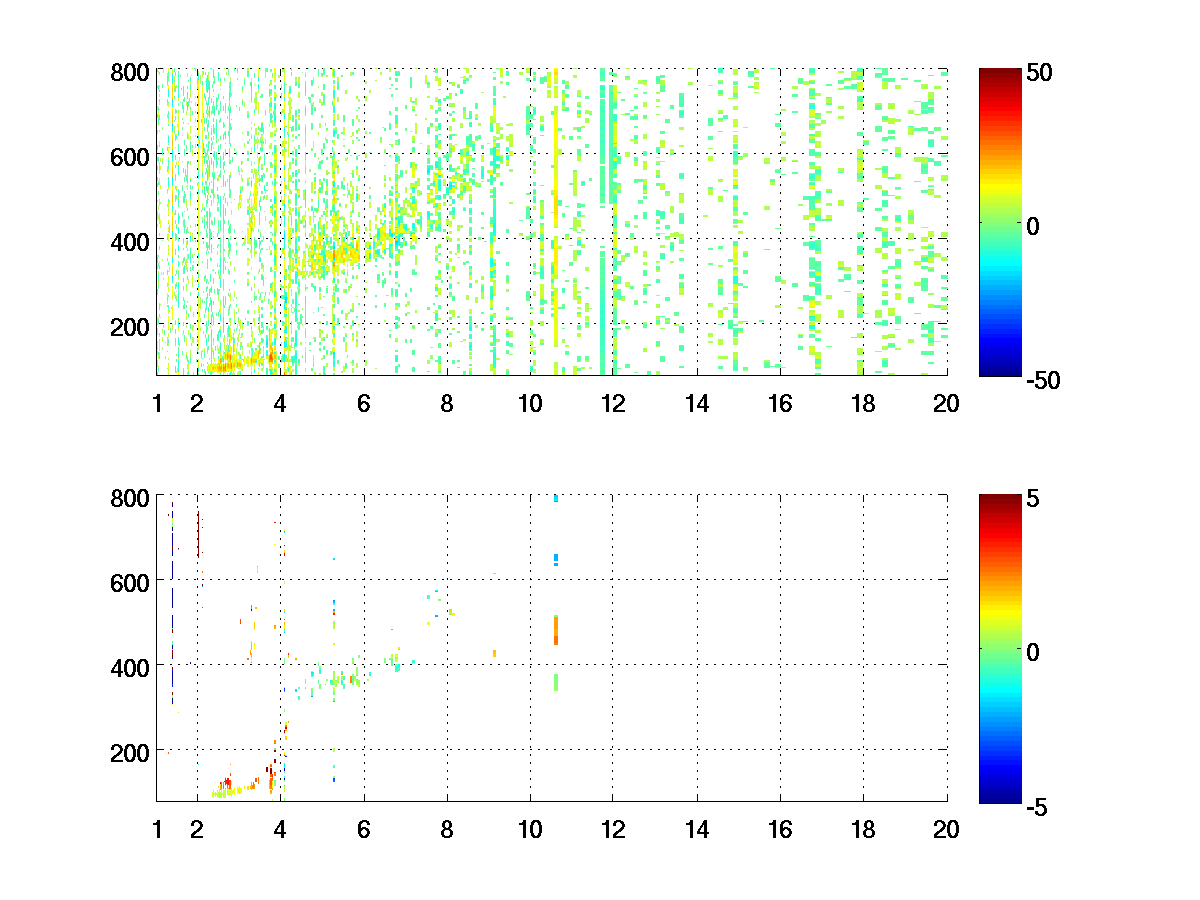Click y-axis tick 400 of the bottom plot
This screenshot has width=1200, height=900.
pyautogui.click(x=129, y=666)
